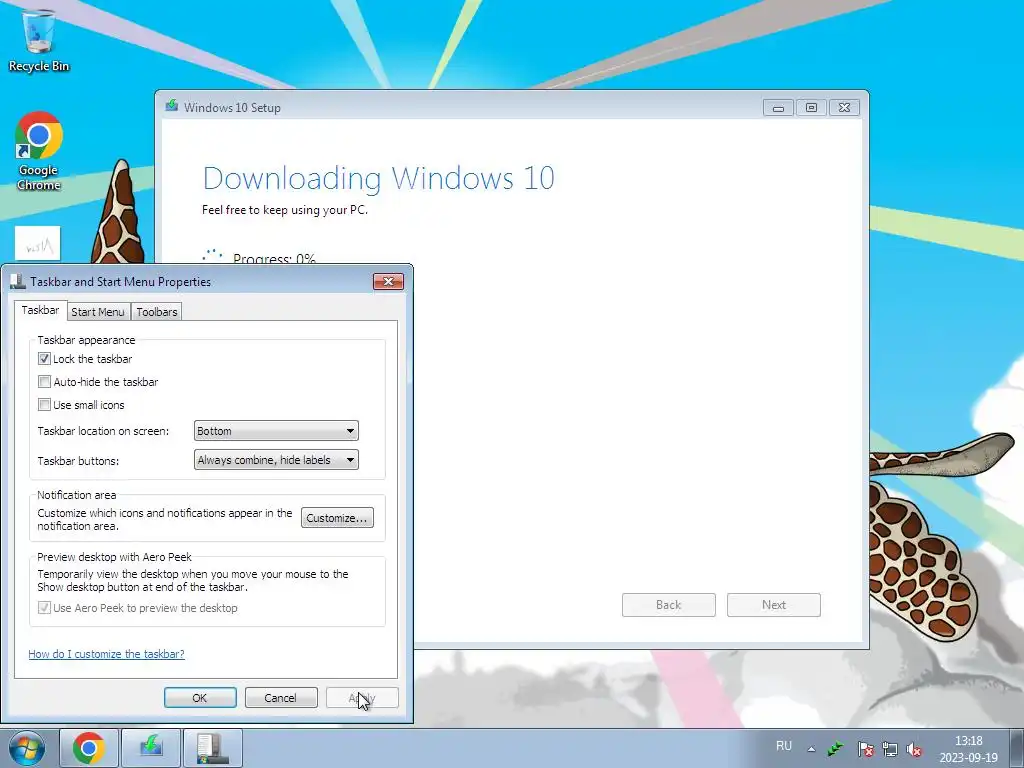Viewport: 1024px width, 768px height.
Task: Click the RU language indicator
Action: [x=784, y=746]
